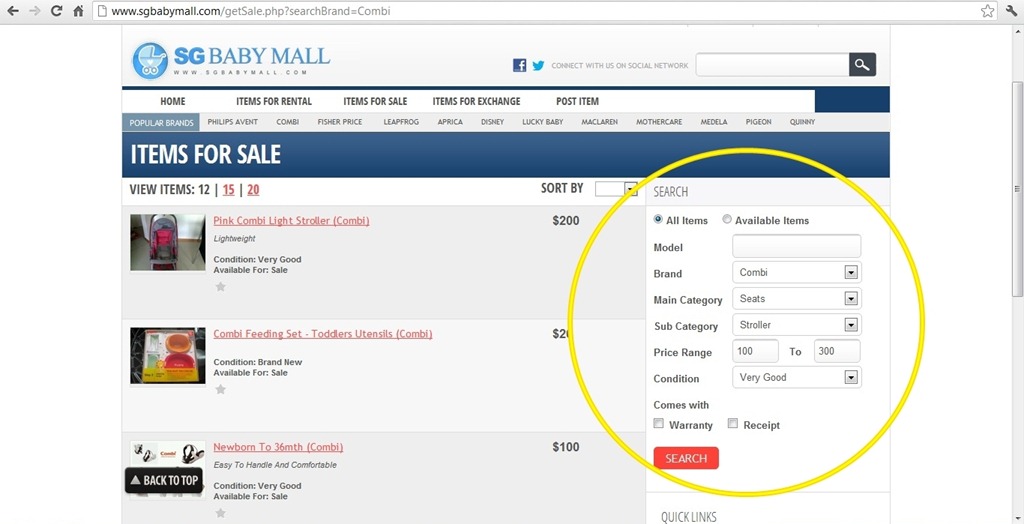
Task: Open ITEMS FOR EXCHANGE menu
Action: pyautogui.click(x=477, y=101)
